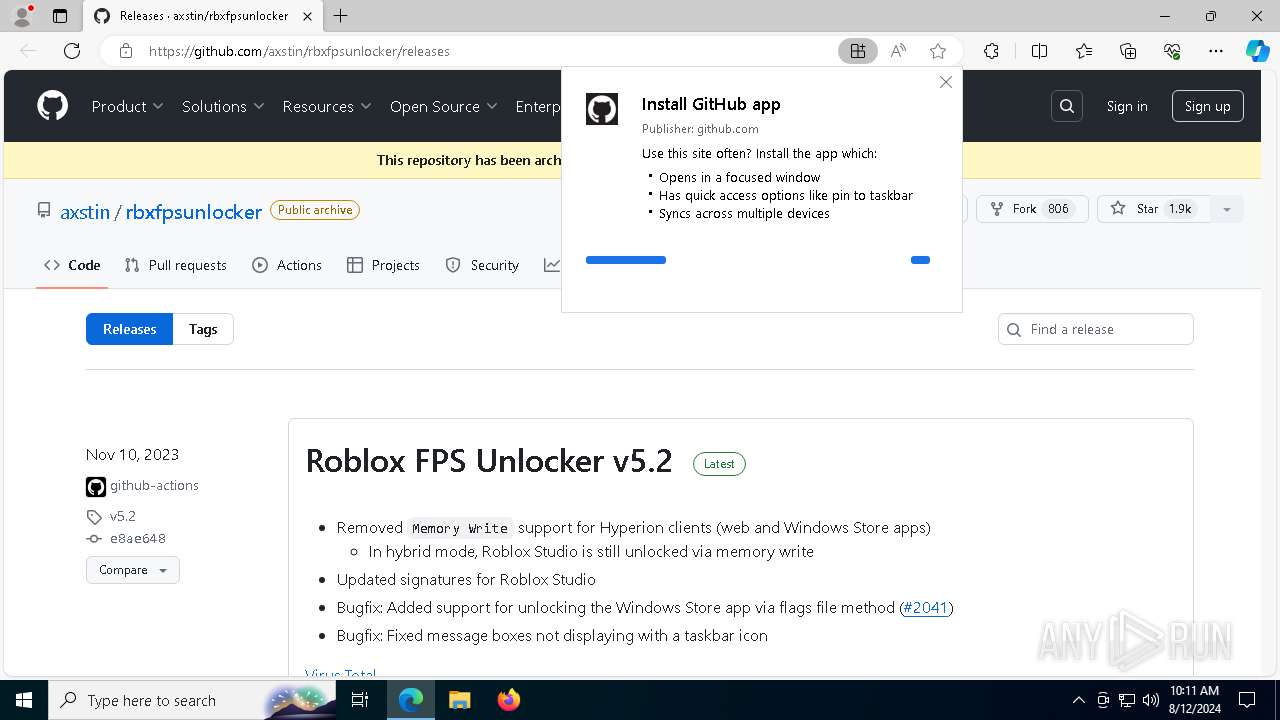The width and height of the screenshot is (1280, 720).
Task: Open Roblox FPS Unlocker v5.2 release title
Action: coord(489,461)
